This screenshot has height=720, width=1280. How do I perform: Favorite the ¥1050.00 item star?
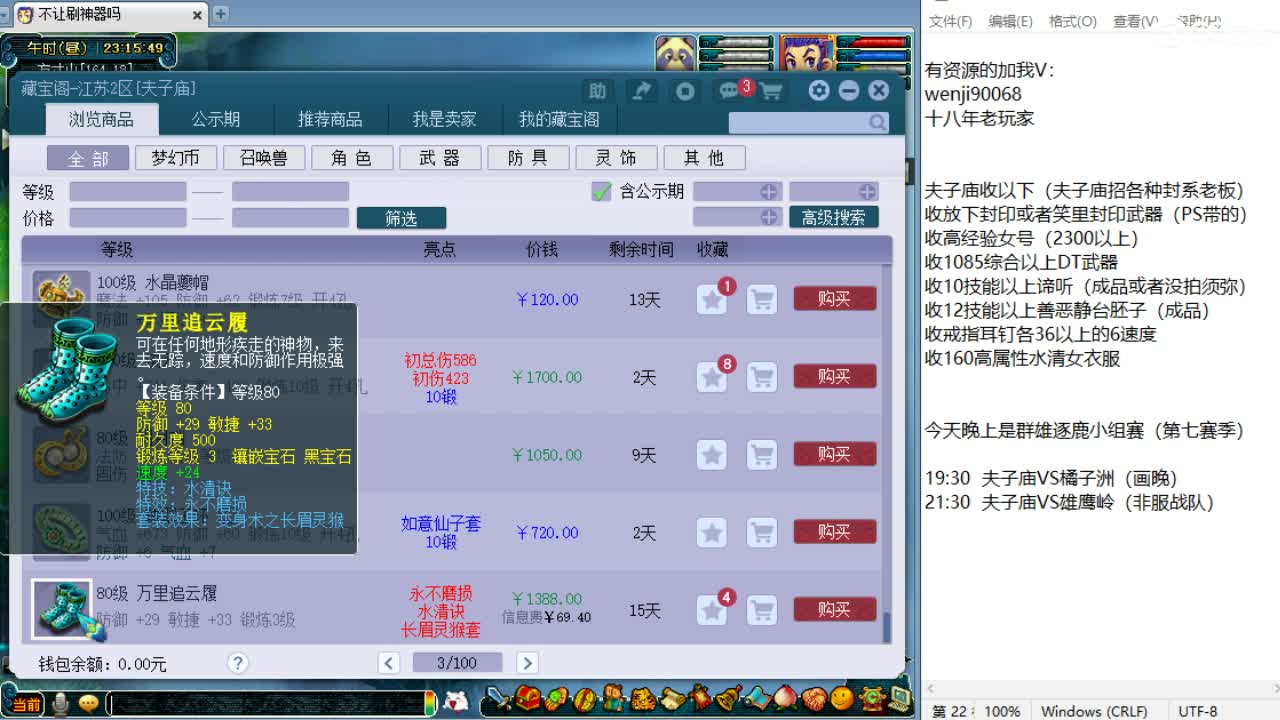coord(712,454)
